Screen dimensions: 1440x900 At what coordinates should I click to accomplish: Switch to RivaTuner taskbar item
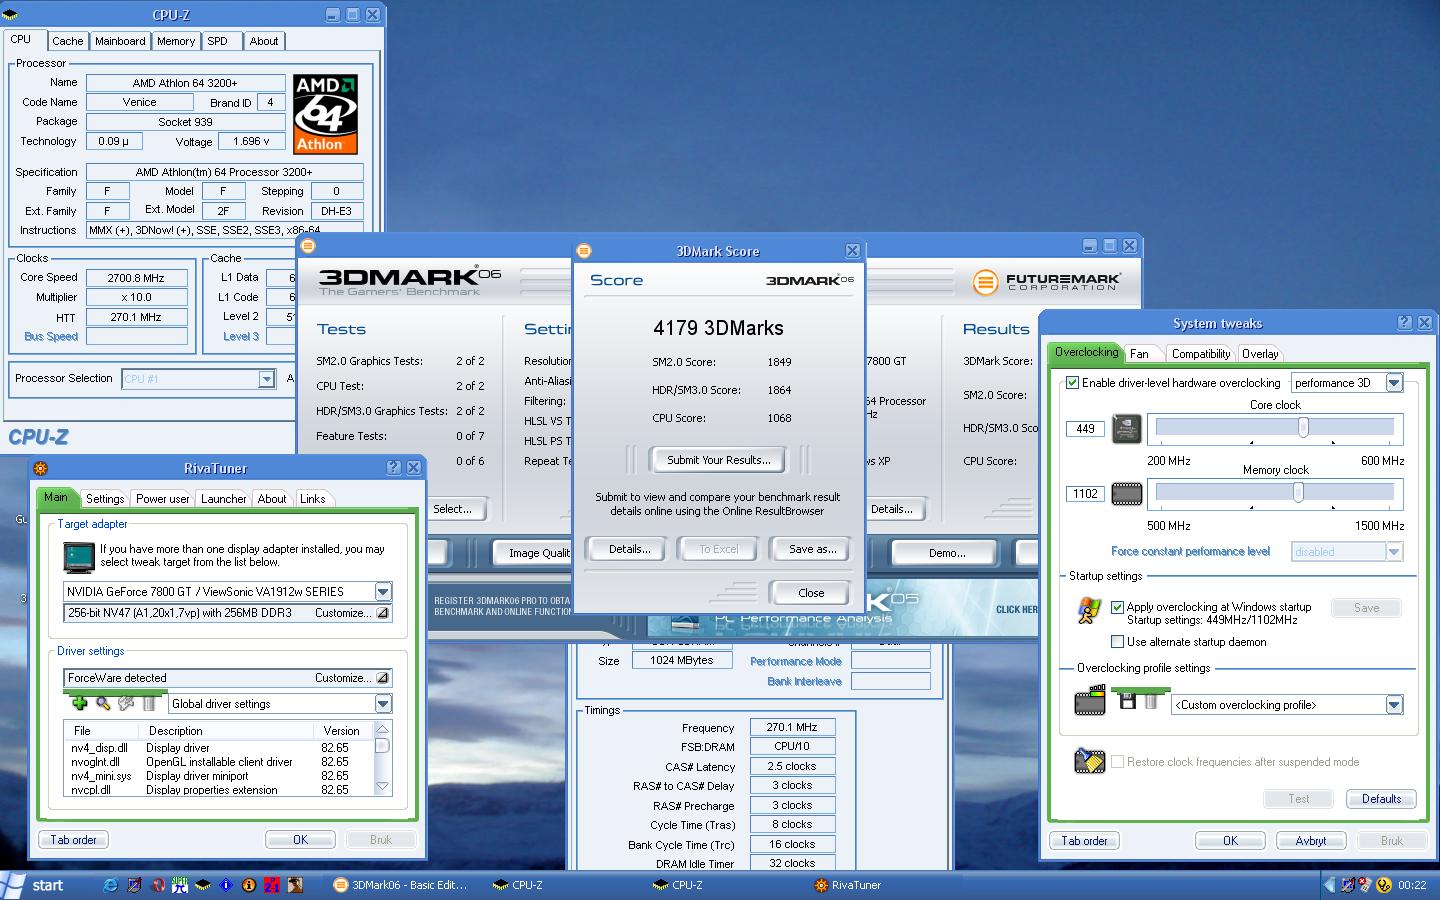coord(849,885)
